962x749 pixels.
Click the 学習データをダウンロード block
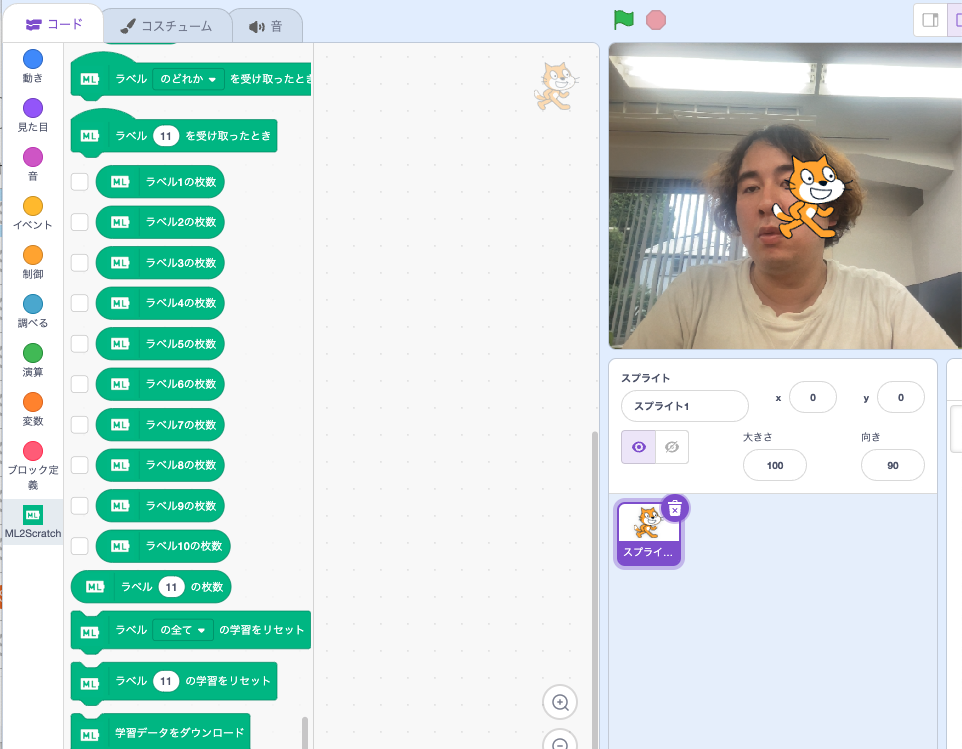pos(161,732)
